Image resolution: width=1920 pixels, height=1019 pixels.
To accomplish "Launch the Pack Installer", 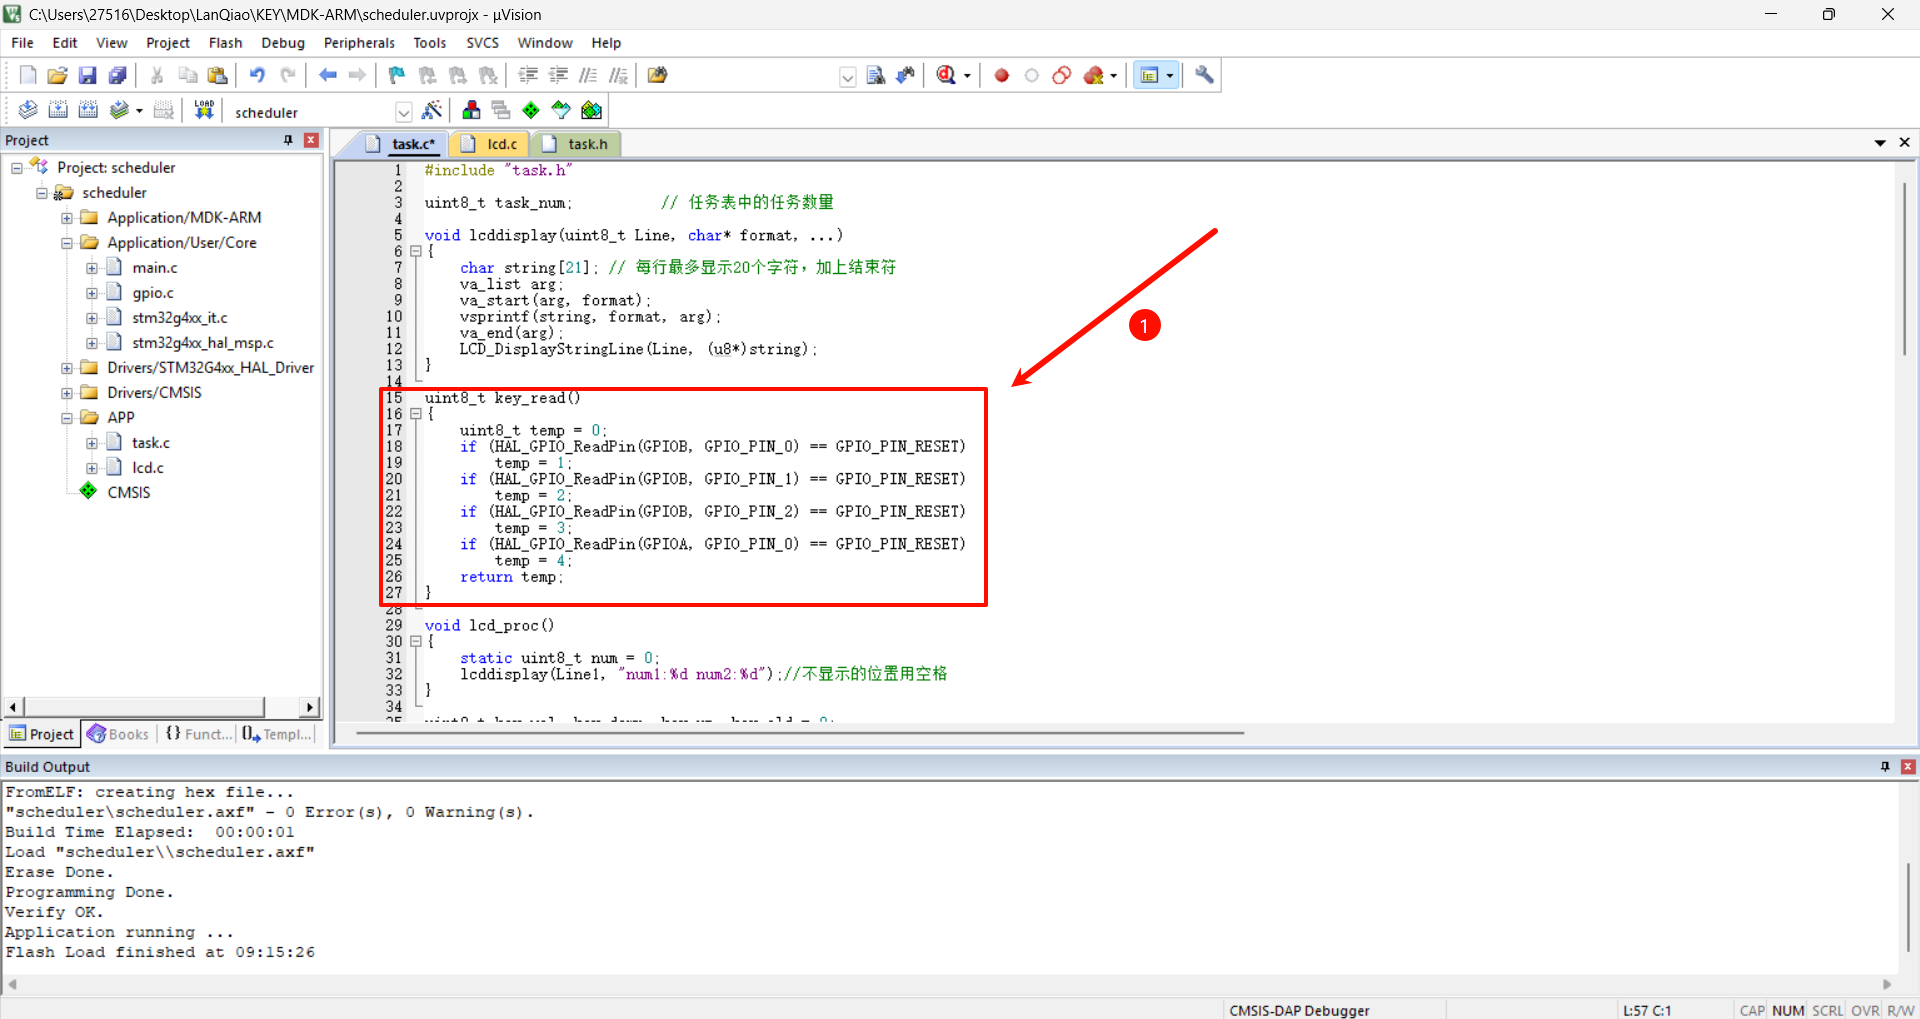I will pos(592,110).
